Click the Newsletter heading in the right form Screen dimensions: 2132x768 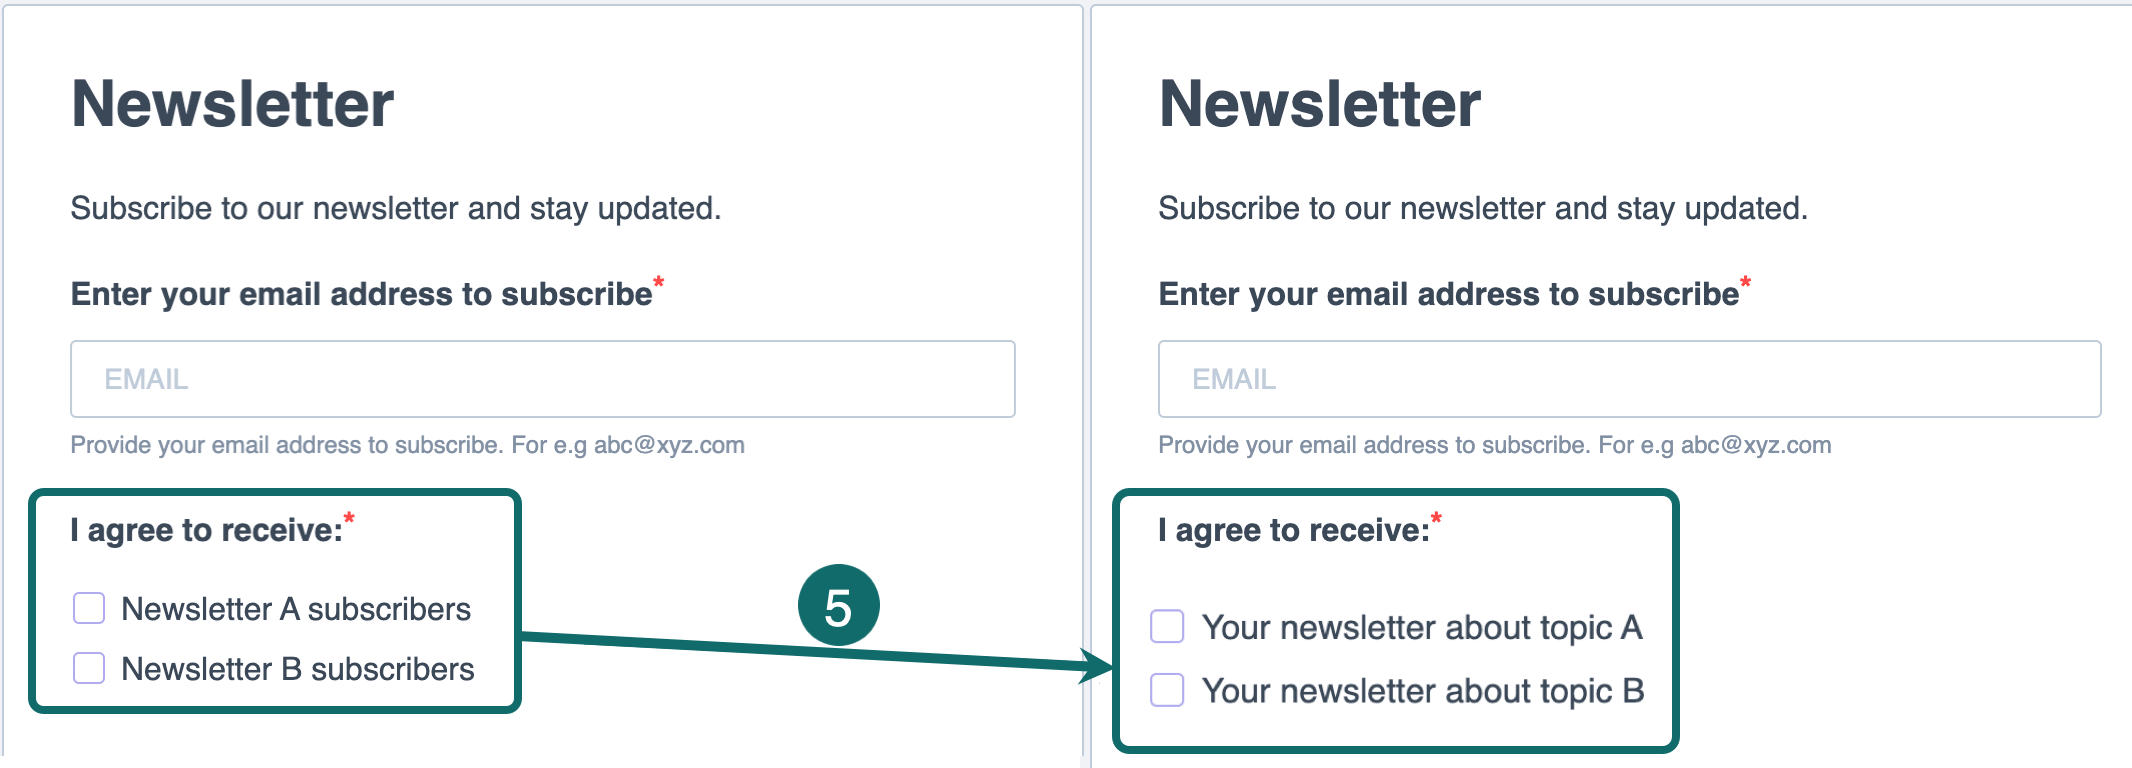click(x=1320, y=104)
